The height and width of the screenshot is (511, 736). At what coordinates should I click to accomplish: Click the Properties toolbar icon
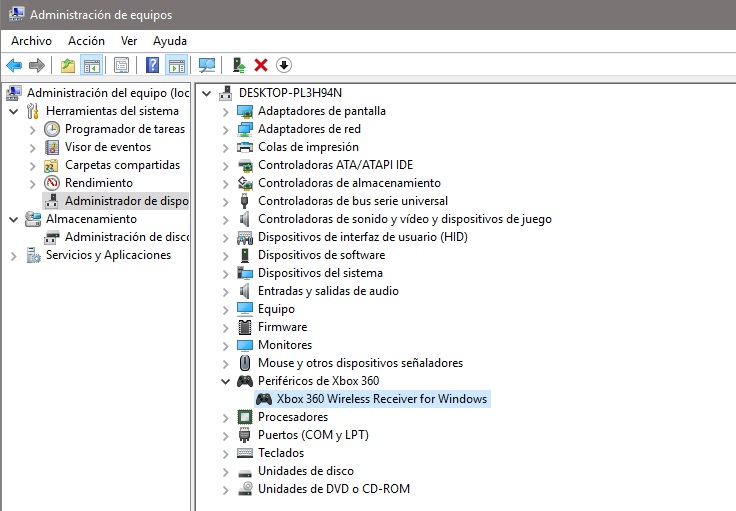pyautogui.click(x=121, y=65)
